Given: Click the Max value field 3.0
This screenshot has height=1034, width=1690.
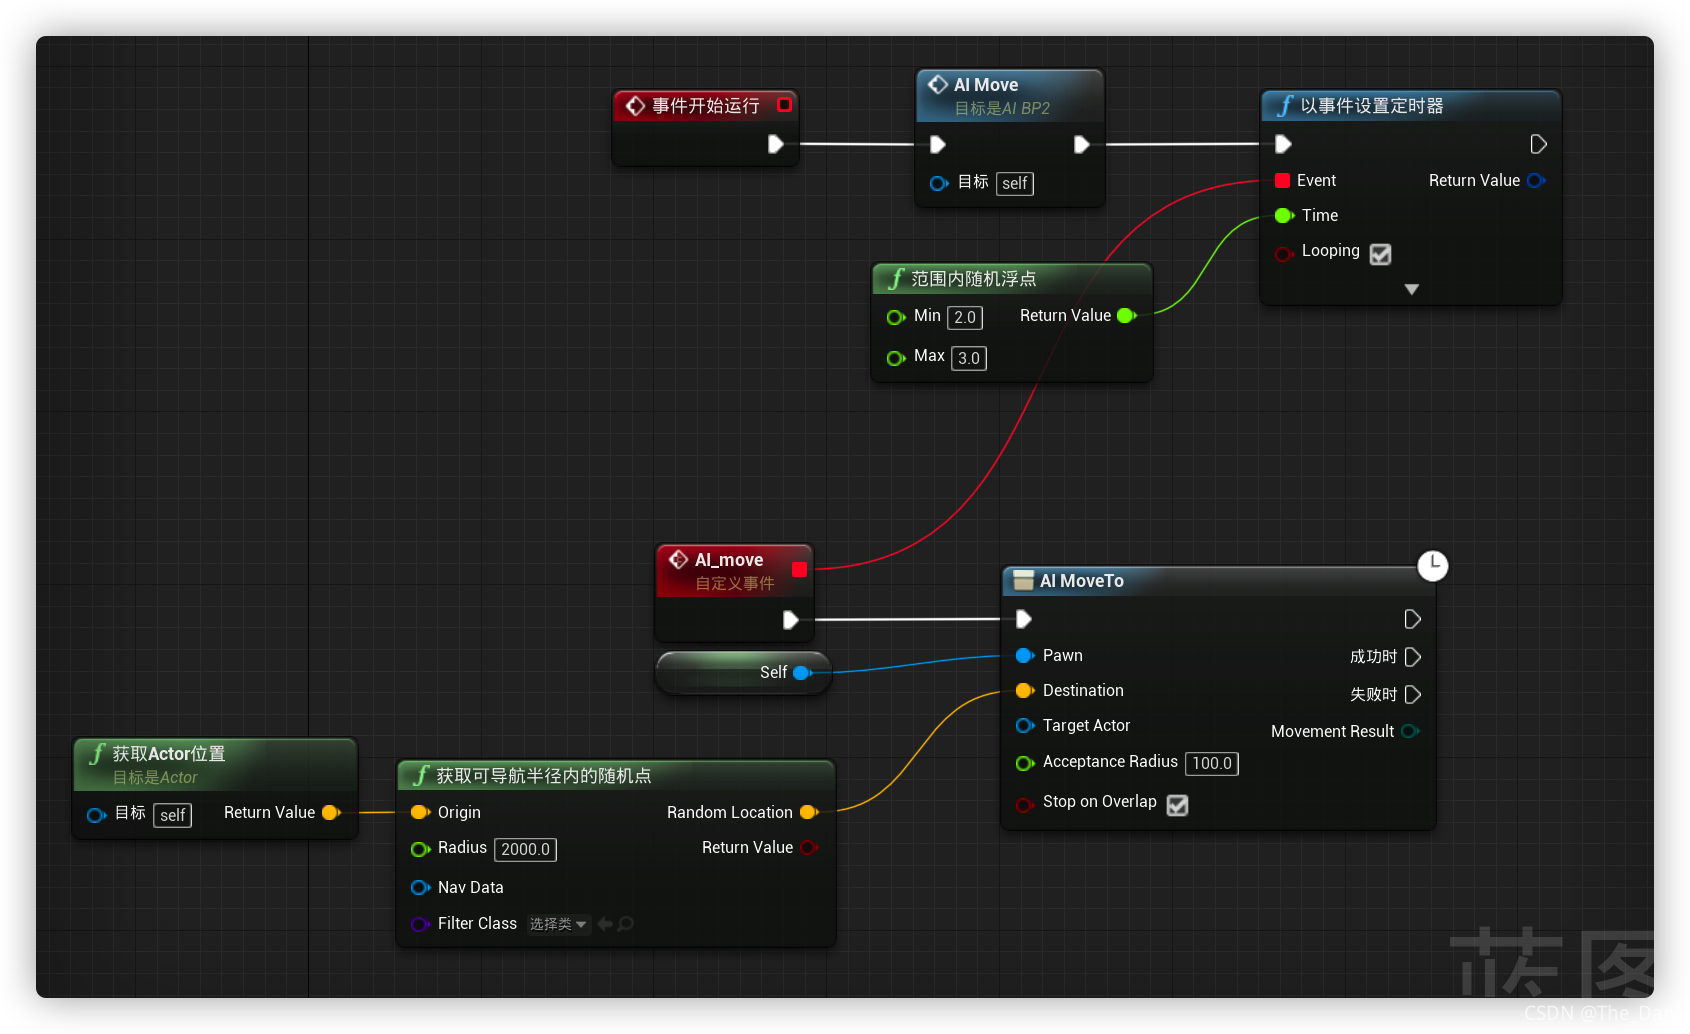Looking at the screenshot, I should pos(969,358).
